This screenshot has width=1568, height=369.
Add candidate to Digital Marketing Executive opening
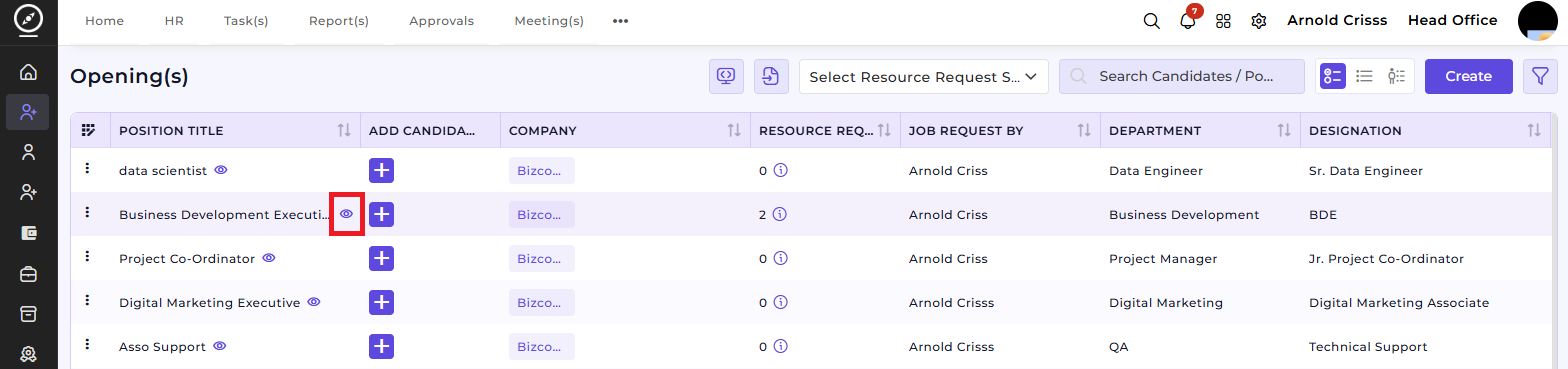coord(381,302)
